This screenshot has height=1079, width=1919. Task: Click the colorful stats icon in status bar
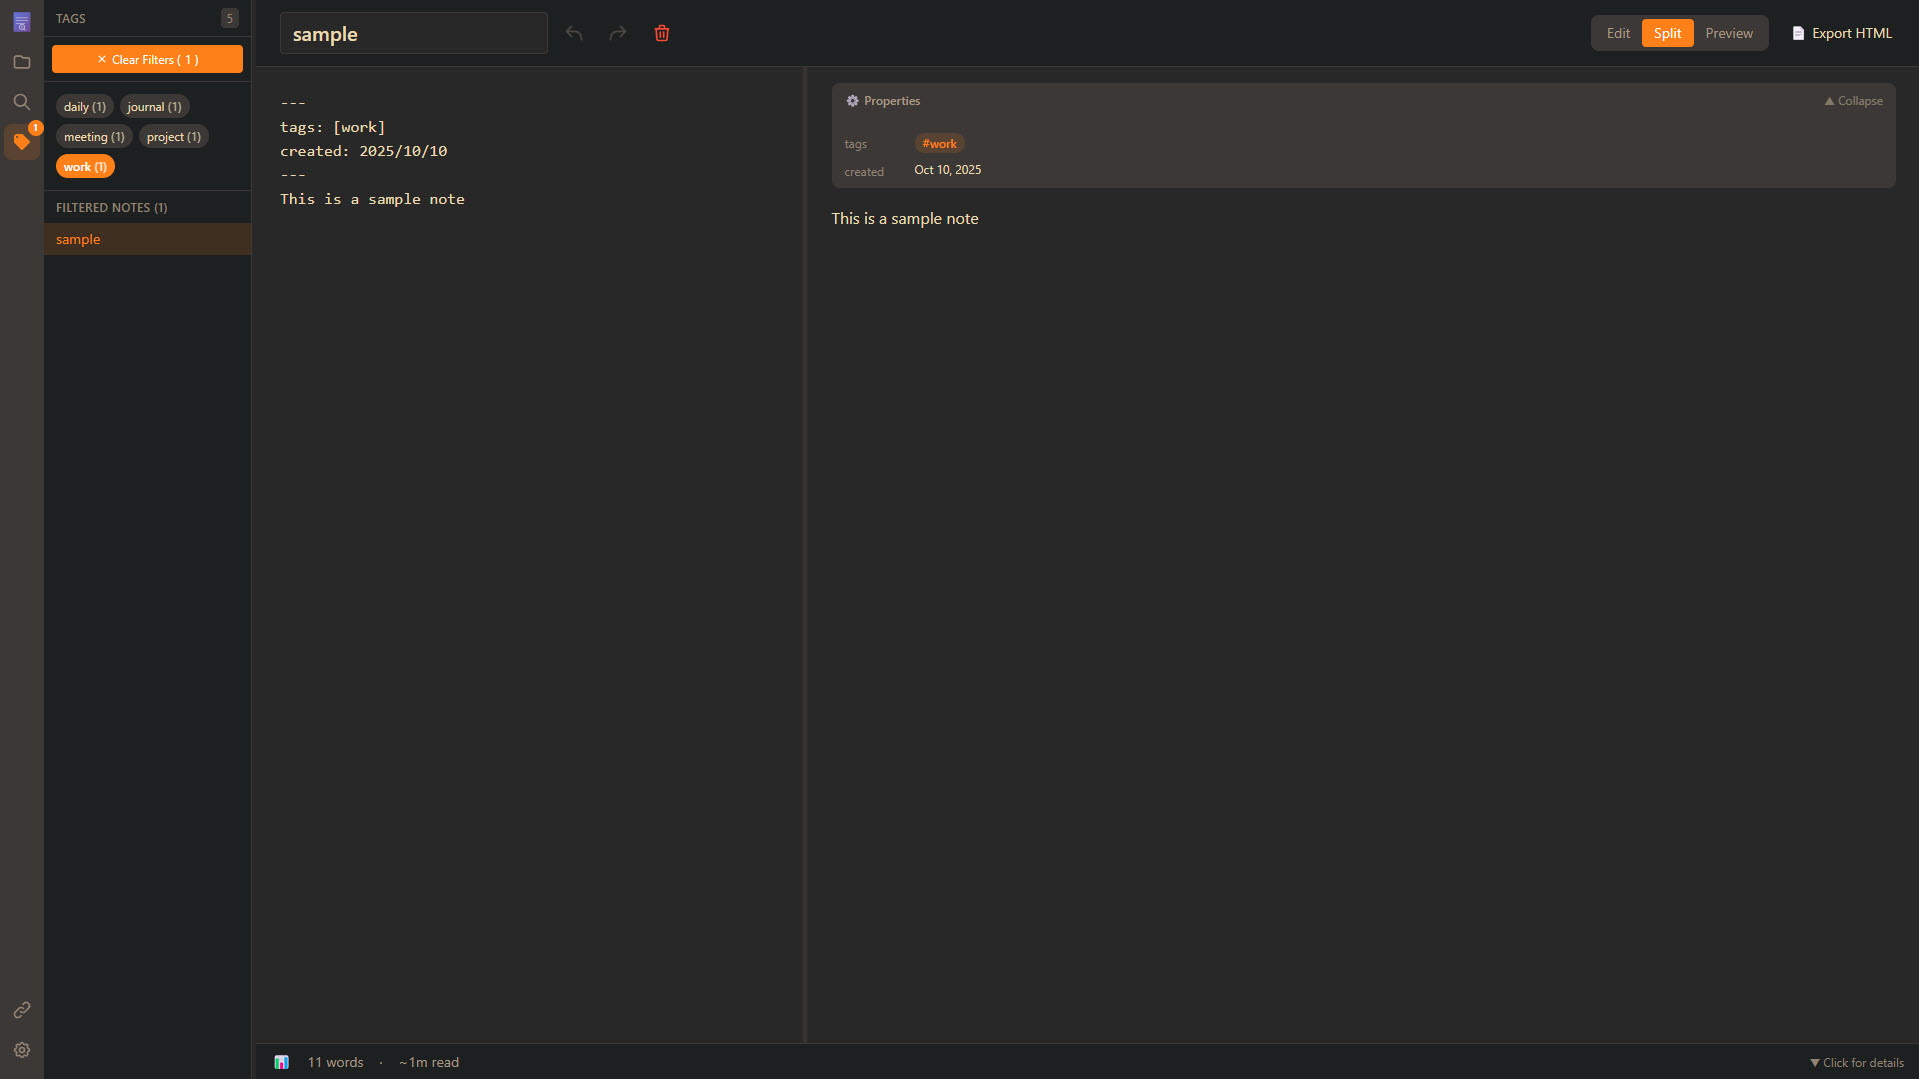pos(282,1062)
